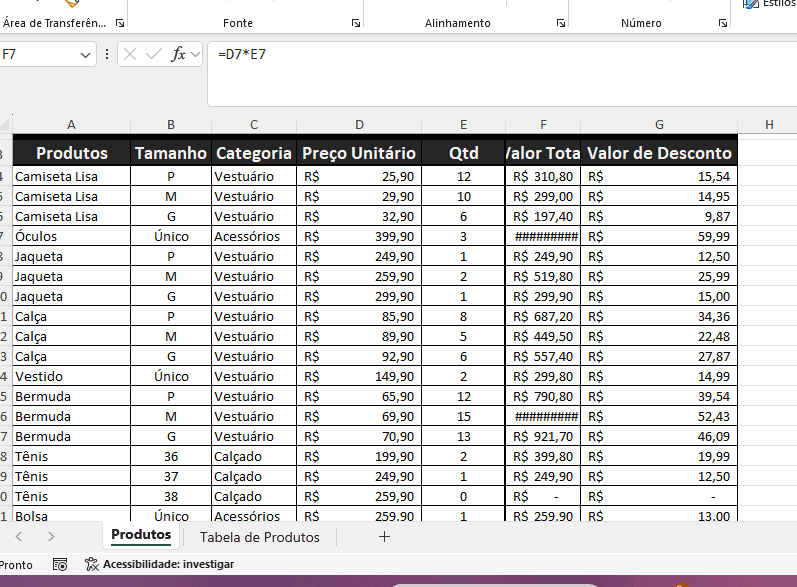Select column C header

click(254, 125)
